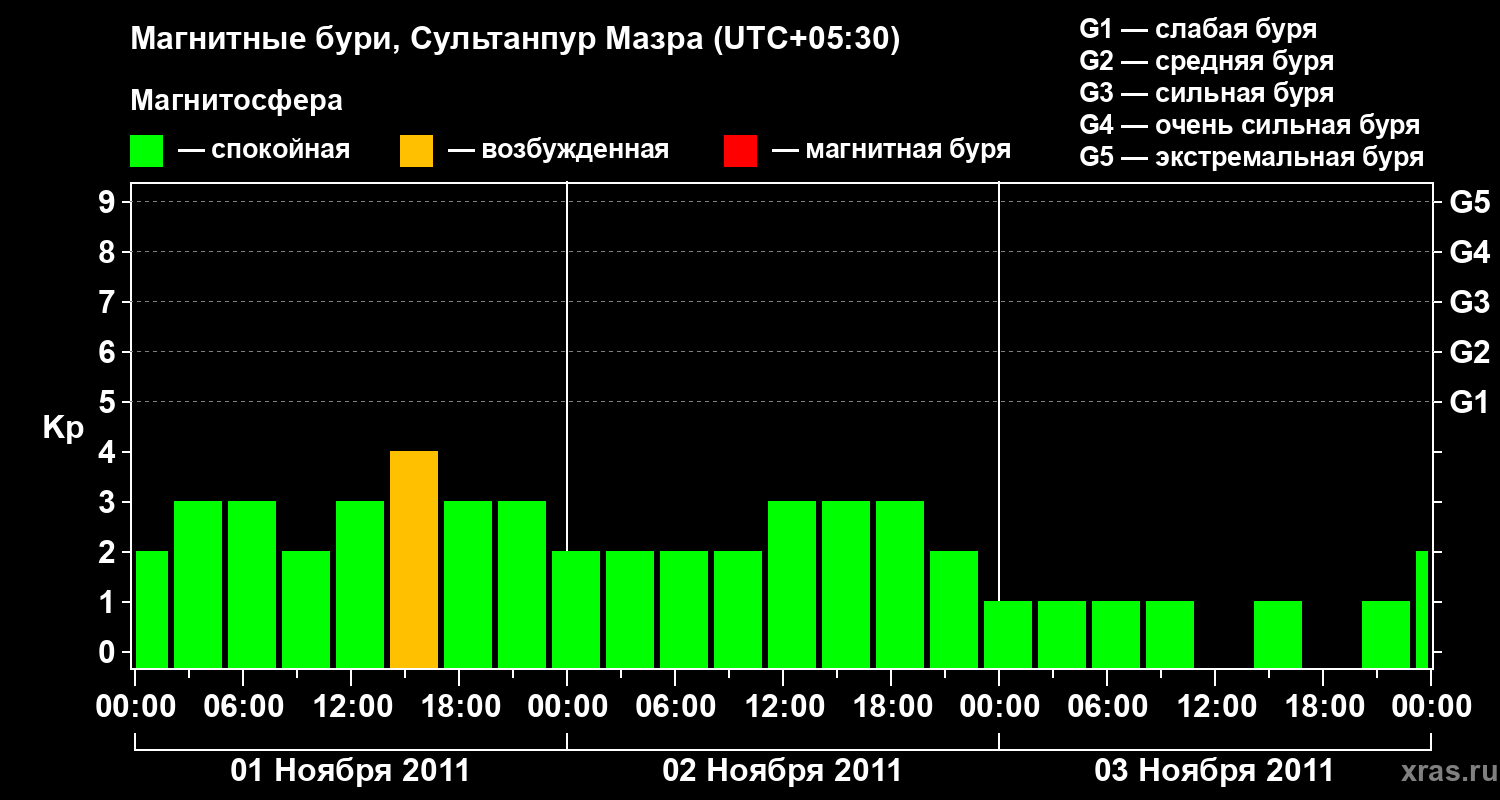Viewport: 1500px width, 800px height.
Task: Click the 'Kp' axis label
Action: 63,429
